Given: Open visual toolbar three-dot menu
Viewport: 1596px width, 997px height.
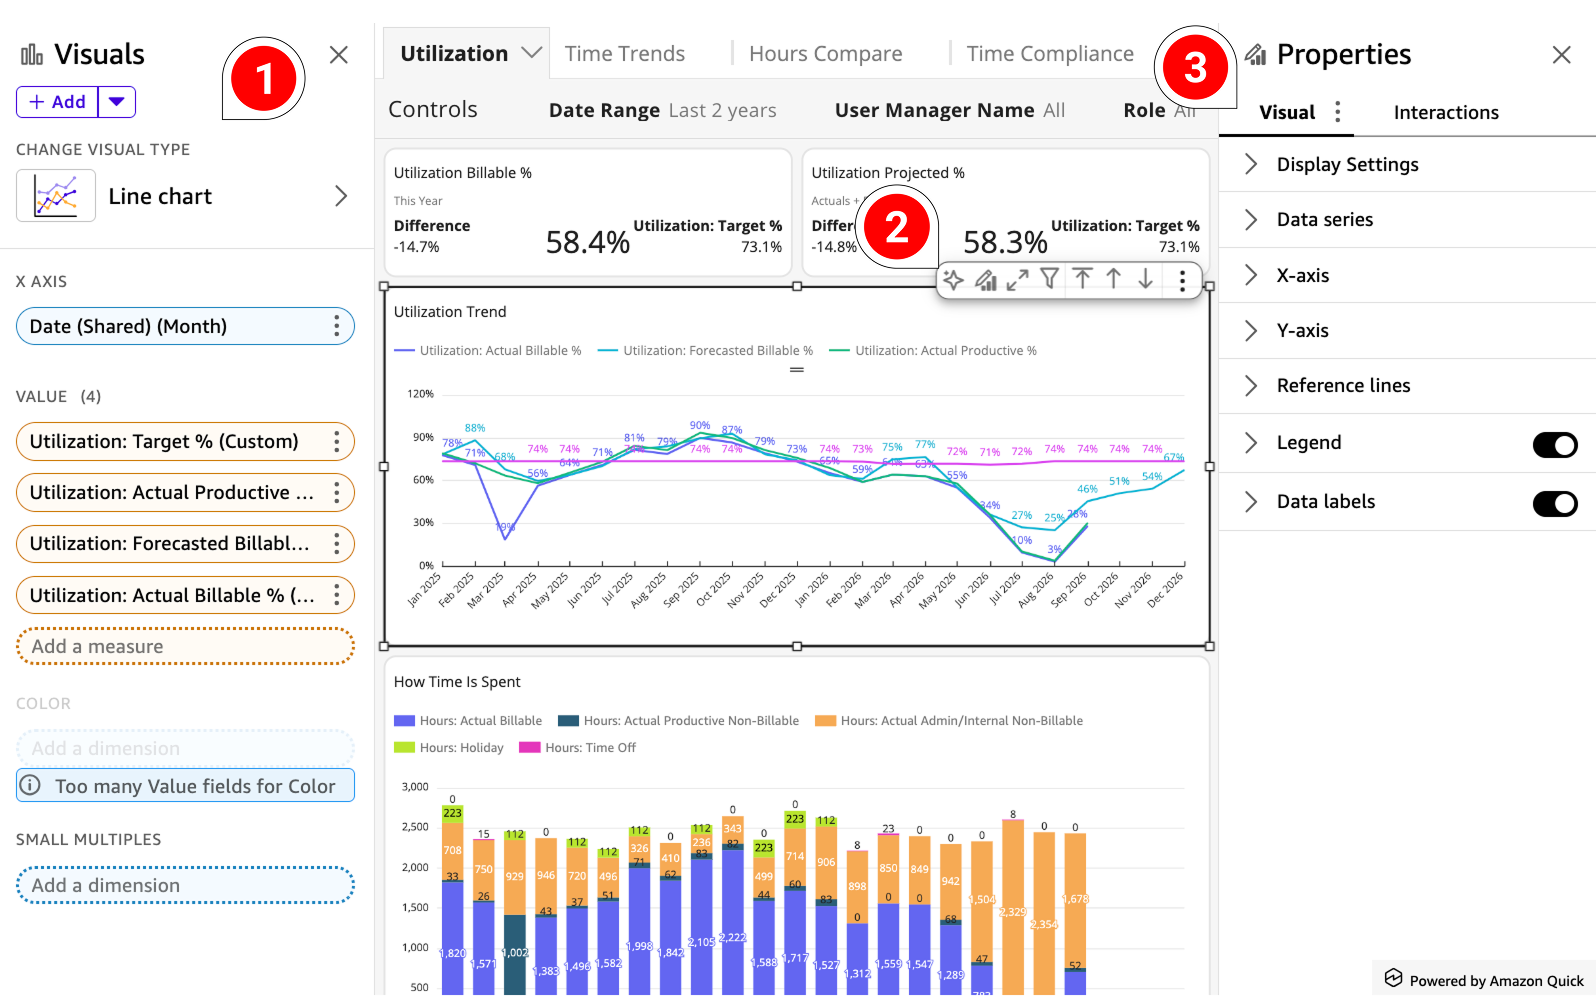Looking at the screenshot, I should [1182, 281].
